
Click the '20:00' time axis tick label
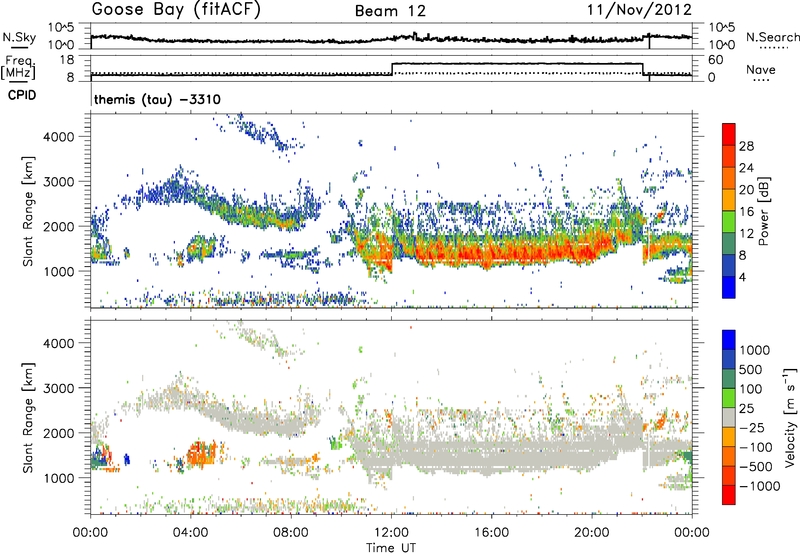tap(591, 533)
